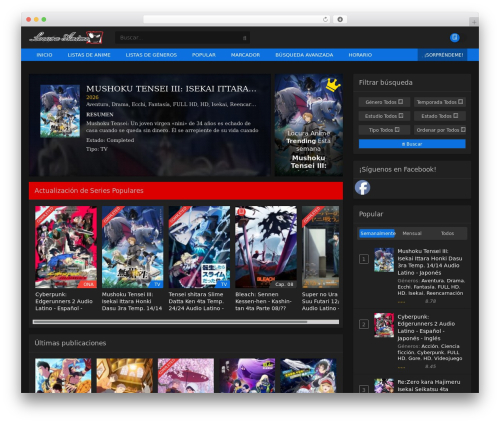Open the Temporada Todos dropdown

coord(439,102)
